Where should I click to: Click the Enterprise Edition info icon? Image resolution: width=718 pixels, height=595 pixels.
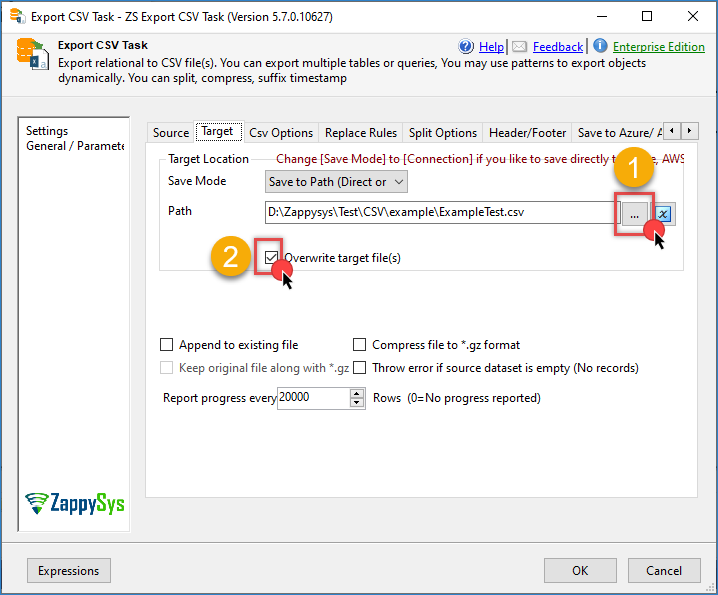(600, 46)
